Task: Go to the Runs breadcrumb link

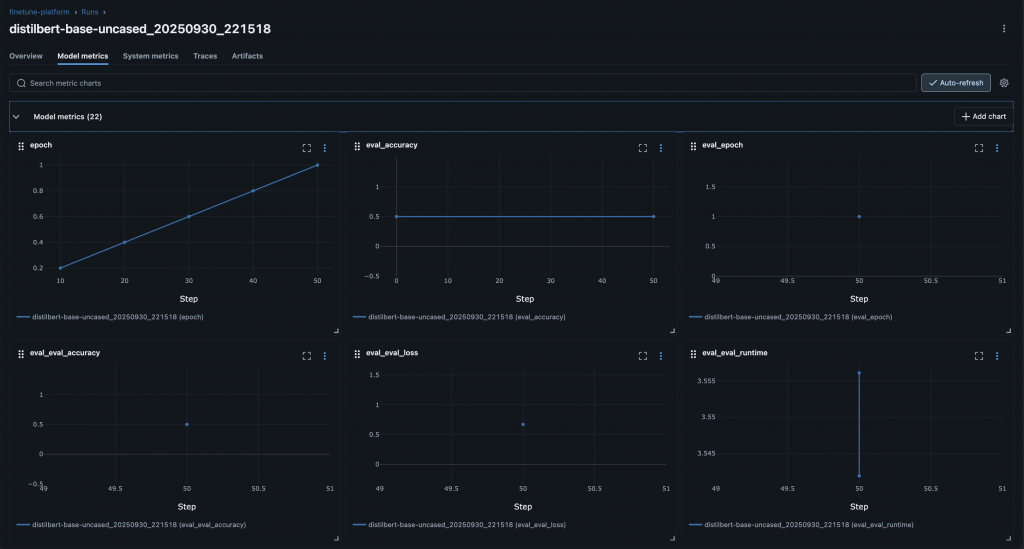Action: (x=89, y=12)
